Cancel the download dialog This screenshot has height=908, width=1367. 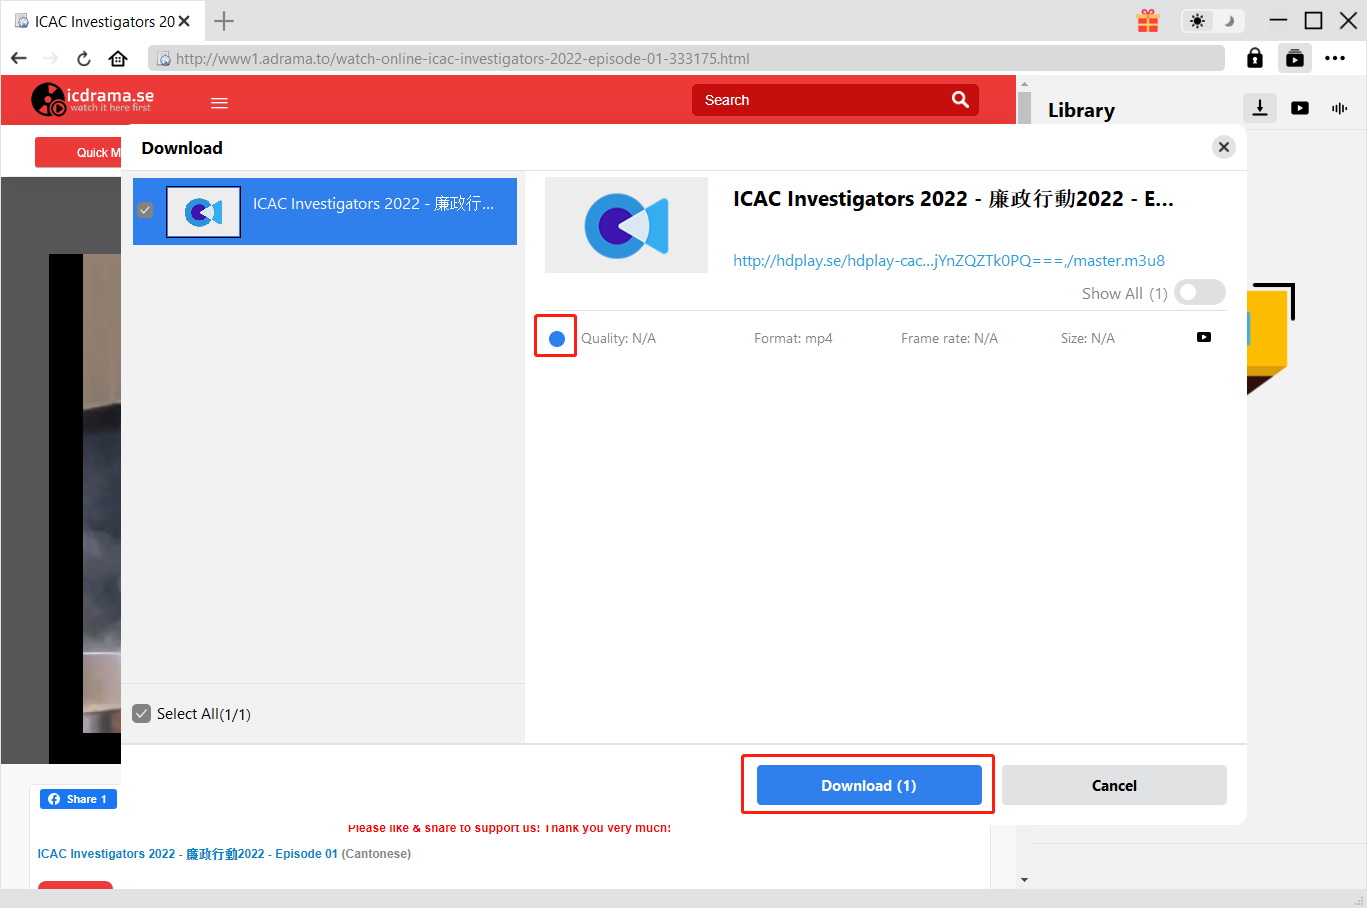click(x=1114, y=785)
